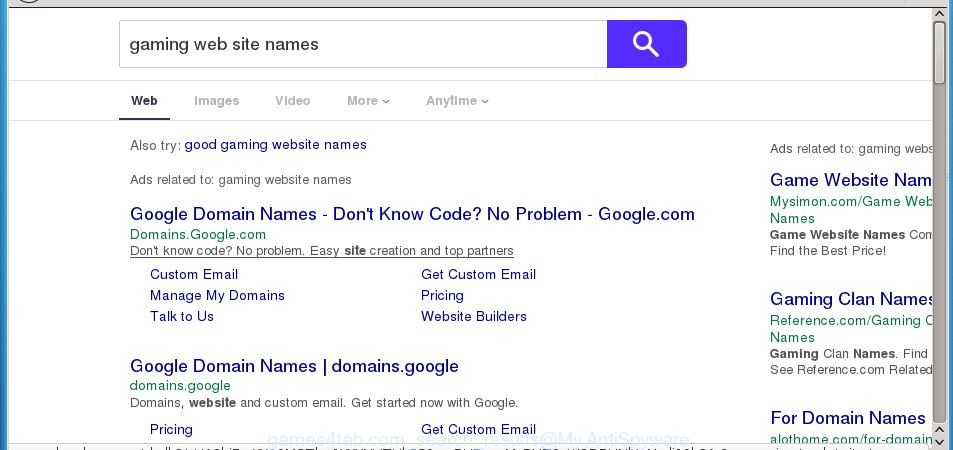Screen dimensions: 953x450
Task: Open Get Custom Email under first ad
Action: pyautogui.click(x=478, y=274)
